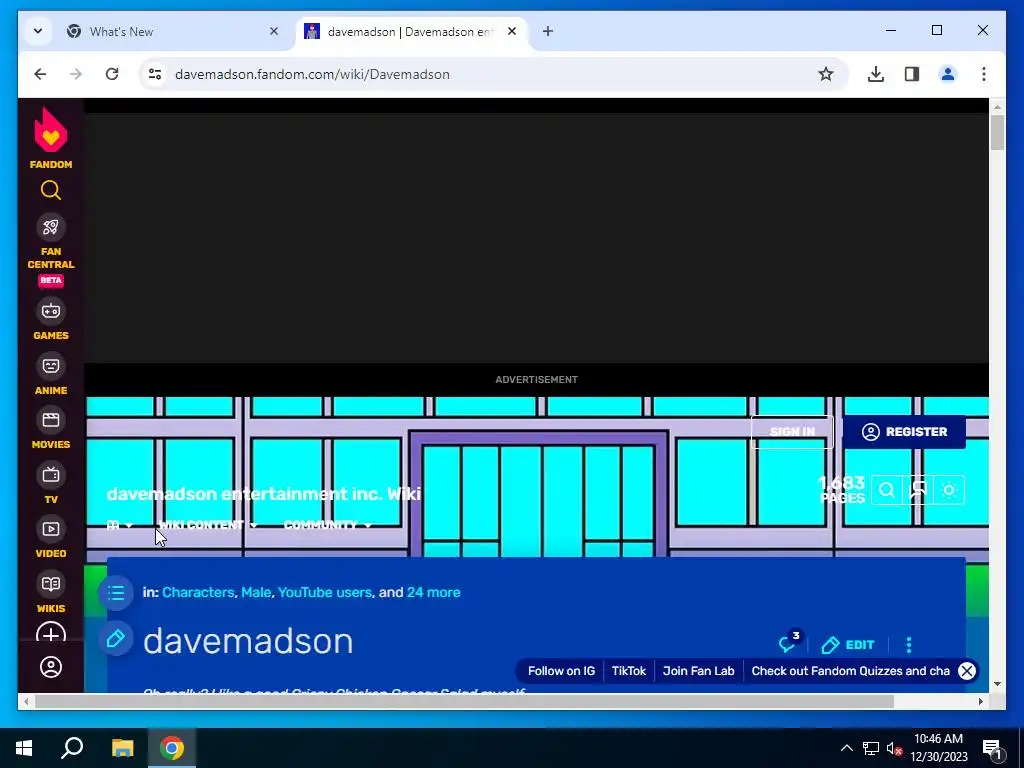Open the Anime sidebar icon

point(51,366)
